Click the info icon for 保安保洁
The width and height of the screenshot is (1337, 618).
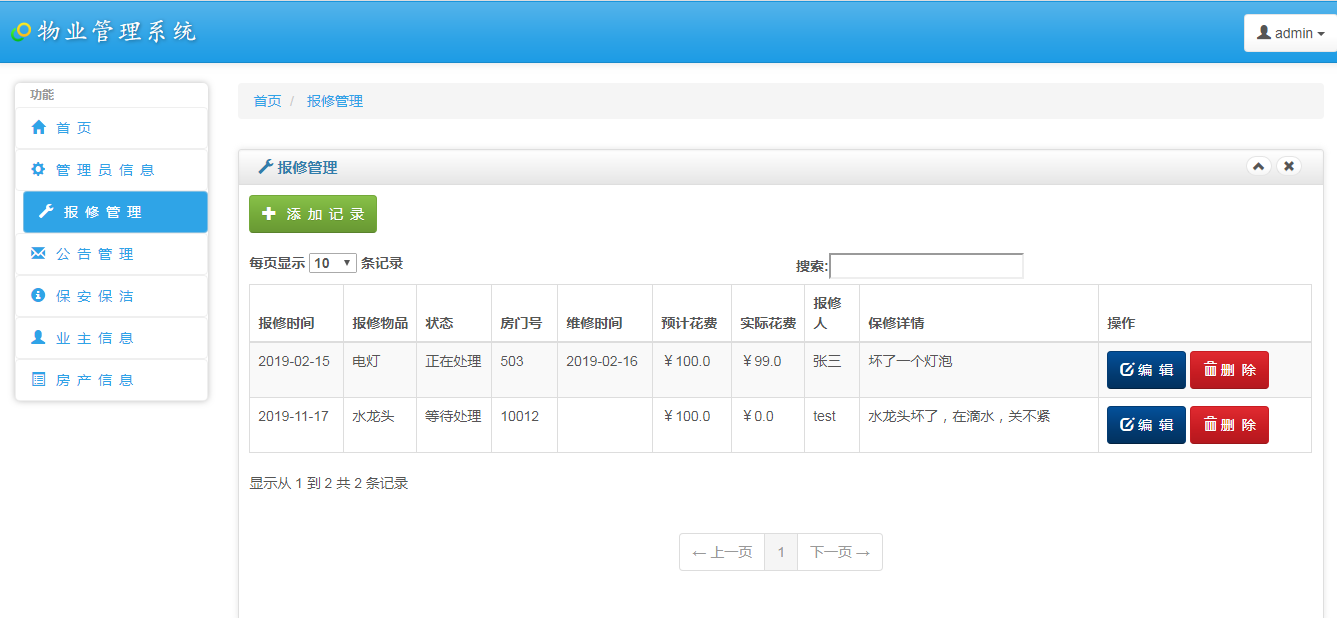pyautogui.click(x=39, y=296)
